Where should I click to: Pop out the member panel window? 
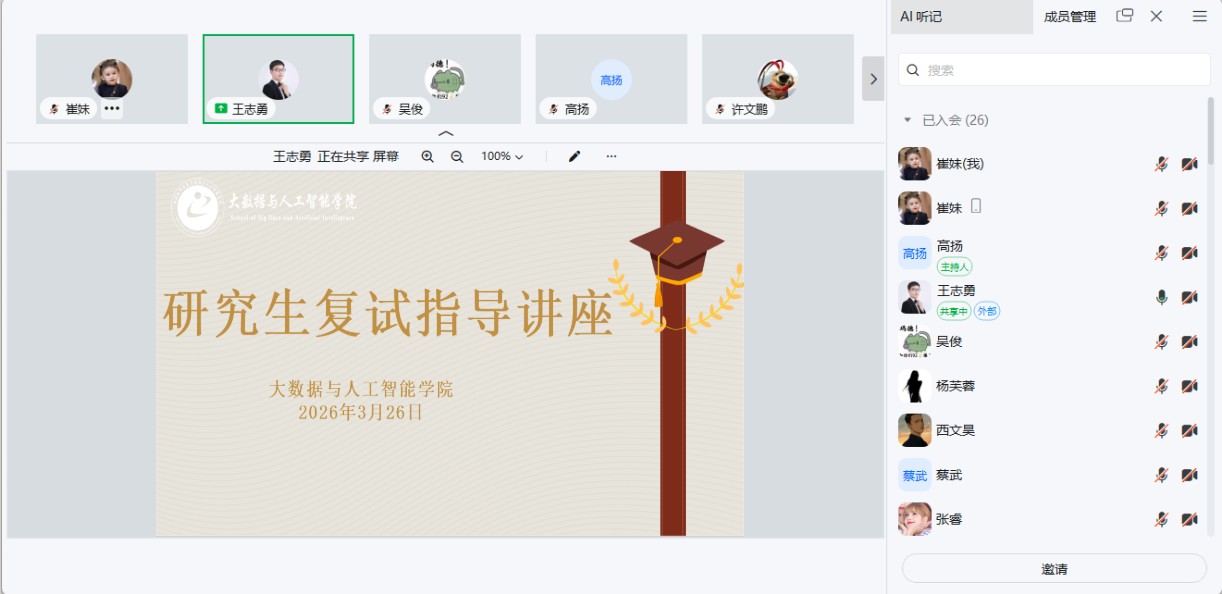[1125, 16]
